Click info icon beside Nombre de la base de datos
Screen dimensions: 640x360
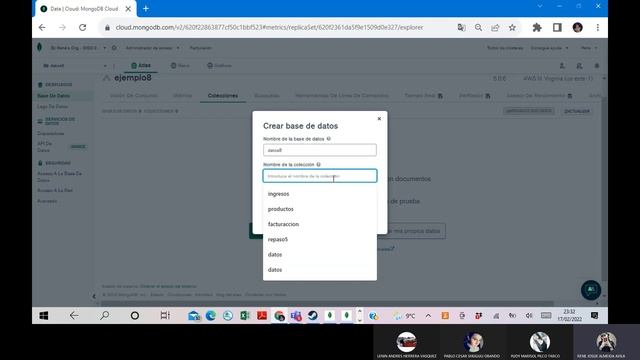[329, 139]
